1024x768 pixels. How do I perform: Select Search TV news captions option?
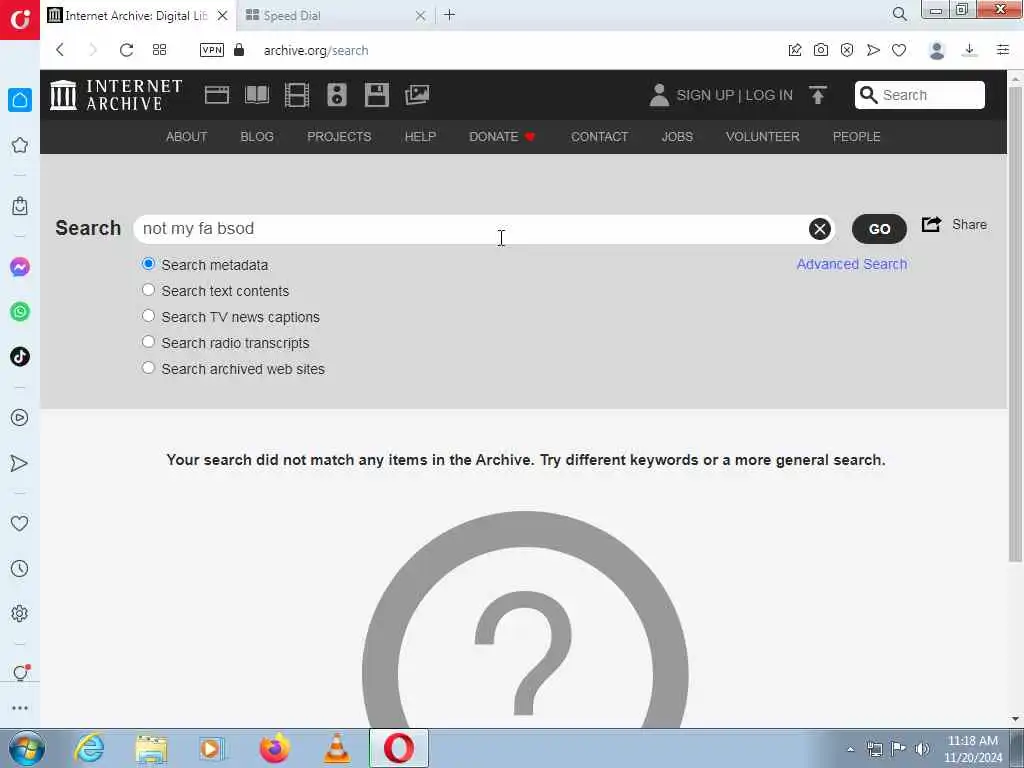coord(148,316)
